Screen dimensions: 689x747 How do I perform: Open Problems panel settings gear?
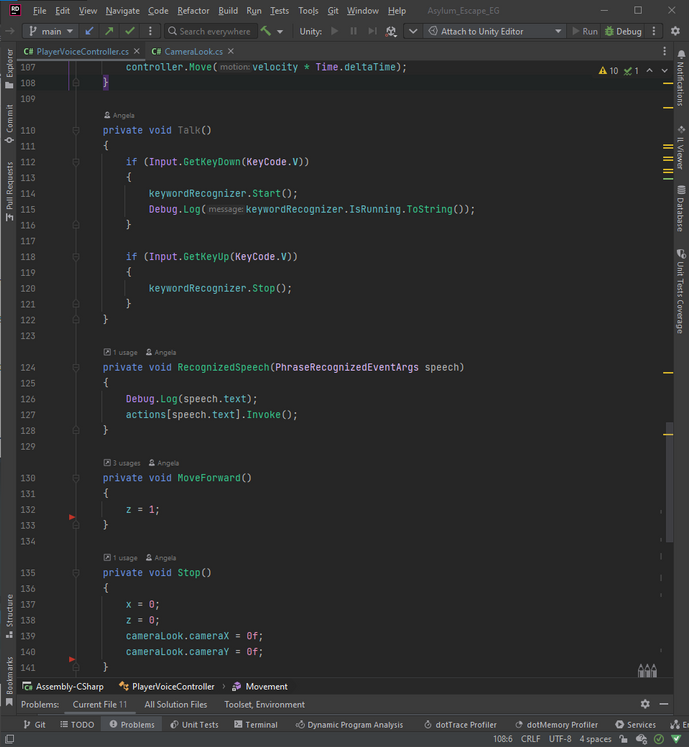click(645, 704)
